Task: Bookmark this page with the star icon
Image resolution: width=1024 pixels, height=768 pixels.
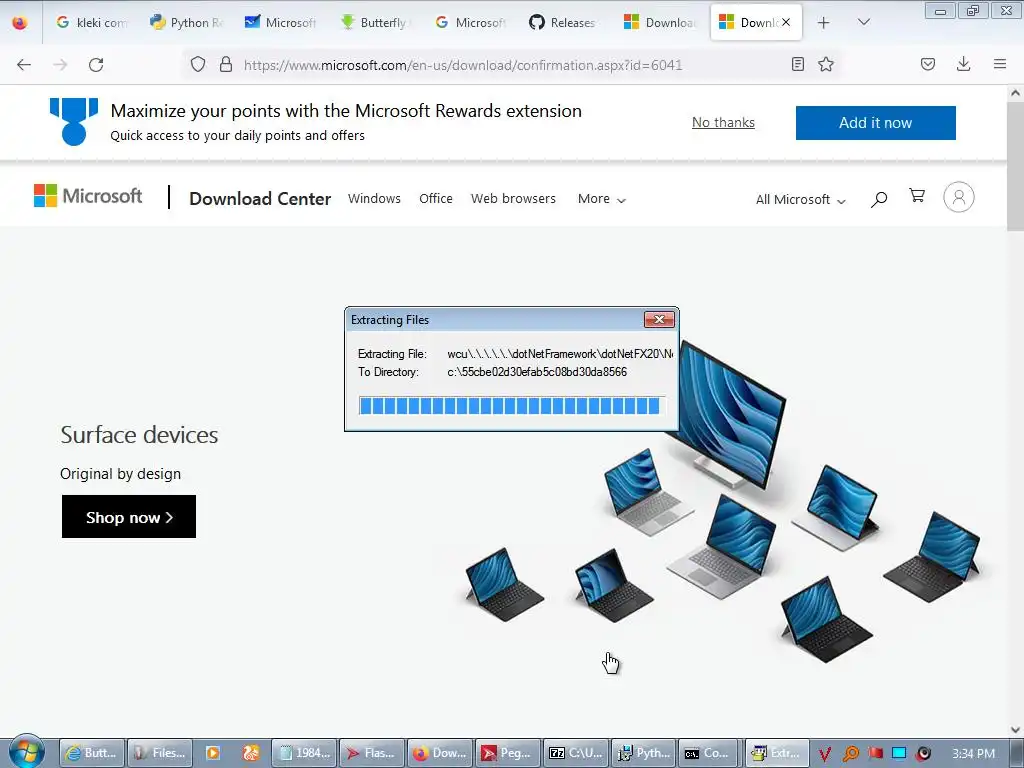Action: [826, 64]
